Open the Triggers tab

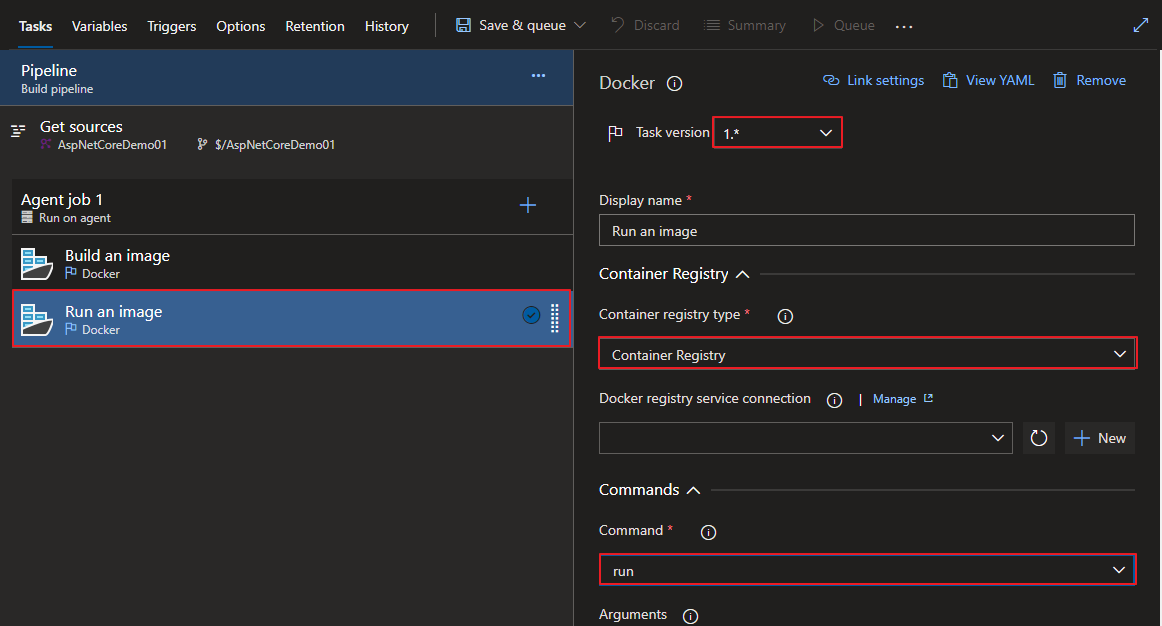[x=172, y=26]
